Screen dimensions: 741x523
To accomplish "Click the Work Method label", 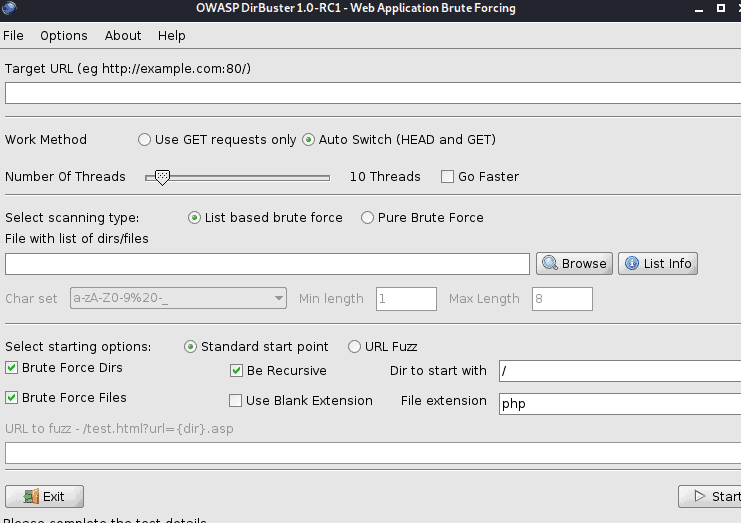I will coord(46,140).
